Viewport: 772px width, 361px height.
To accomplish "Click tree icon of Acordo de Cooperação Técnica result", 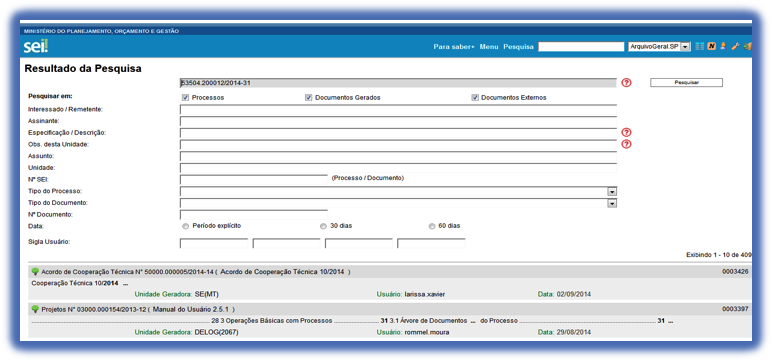I will [35, 272].
